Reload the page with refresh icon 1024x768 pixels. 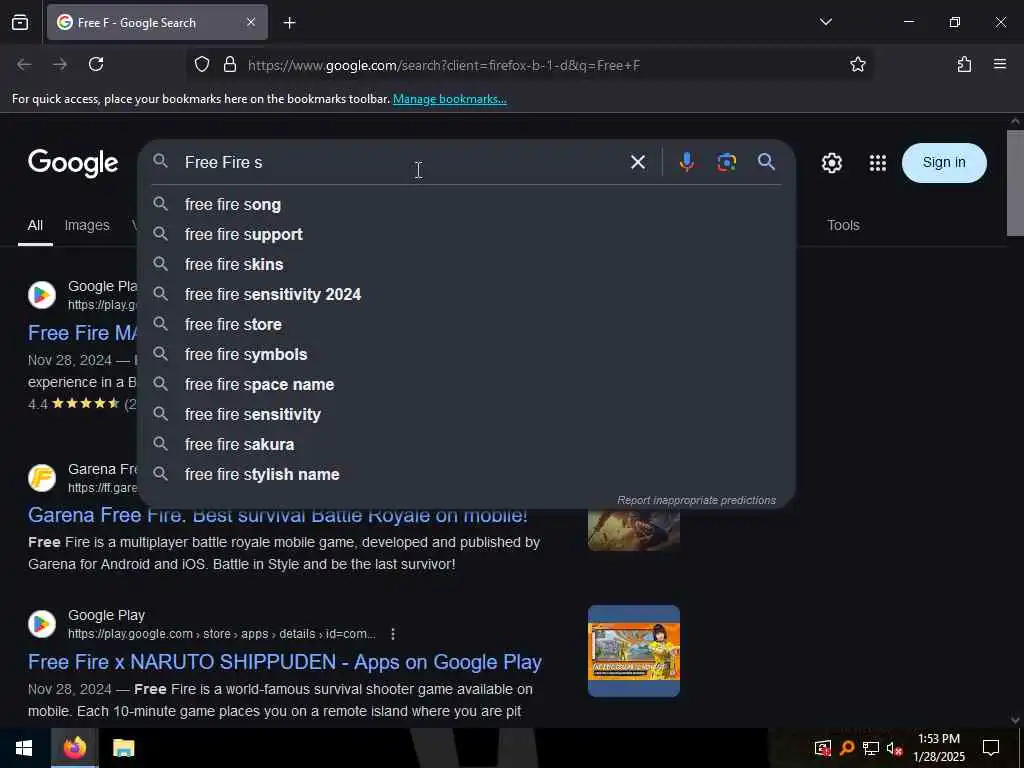(x=96, y=64)
